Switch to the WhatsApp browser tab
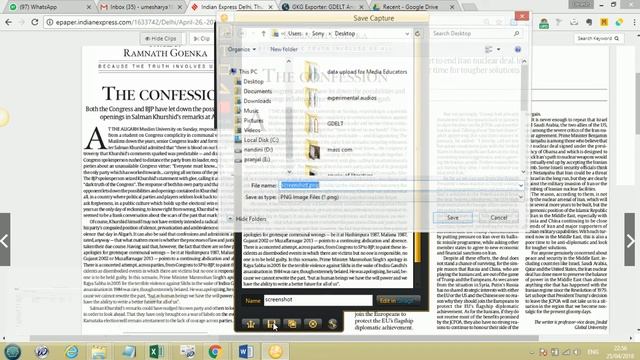 pyautogui.click(x=50, y=7)
